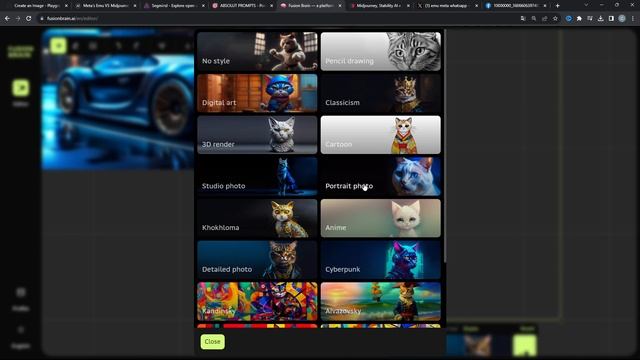Click the share icon in address bar
This screenshot has width=640, height=360.
click(x=544, y=18)
